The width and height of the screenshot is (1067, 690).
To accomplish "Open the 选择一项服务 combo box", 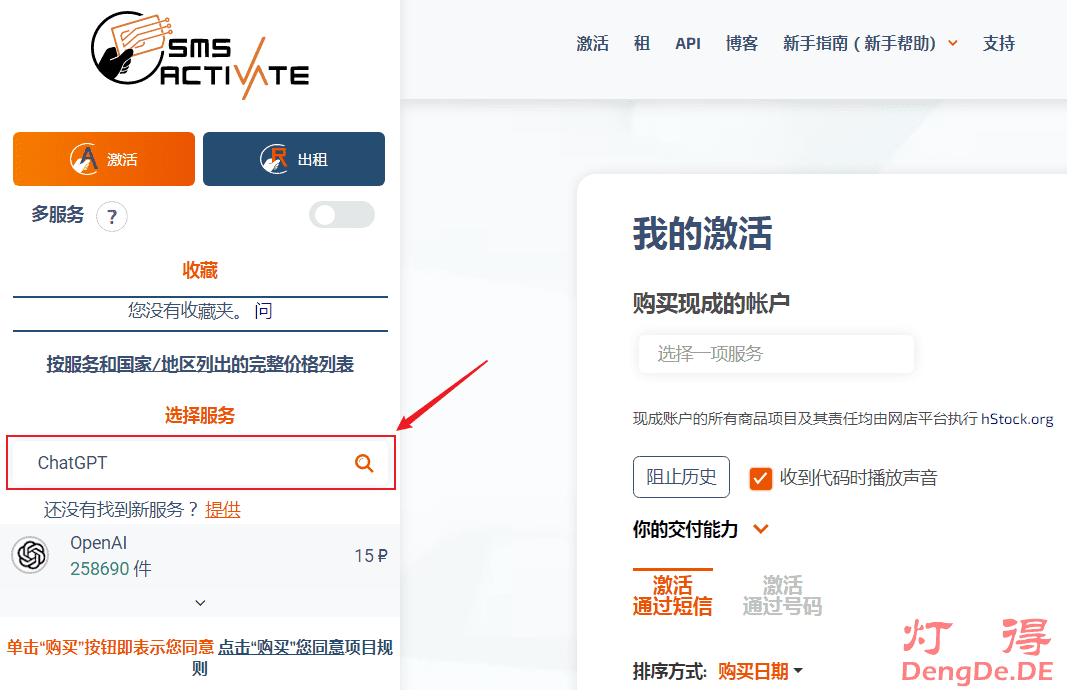I will tap(775, 354).
